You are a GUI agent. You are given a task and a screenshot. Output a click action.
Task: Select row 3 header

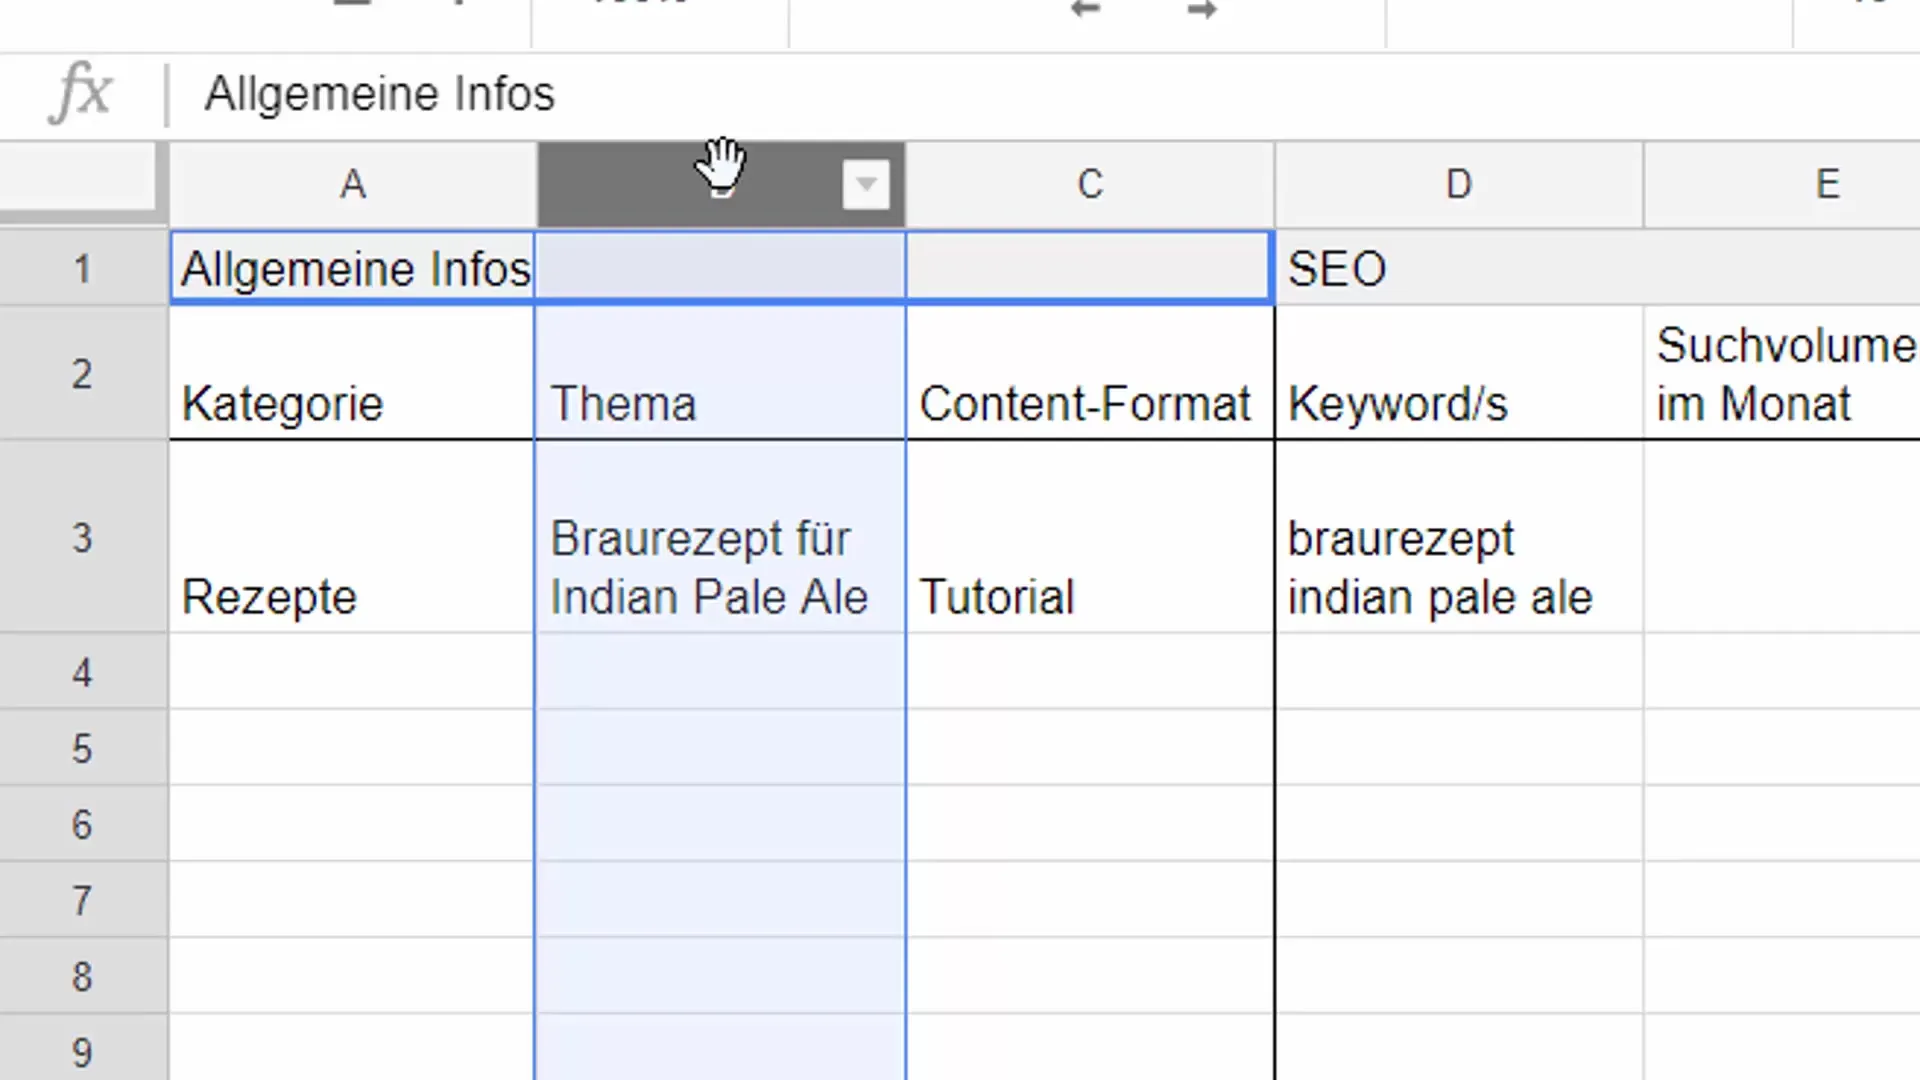pos(82,537)
